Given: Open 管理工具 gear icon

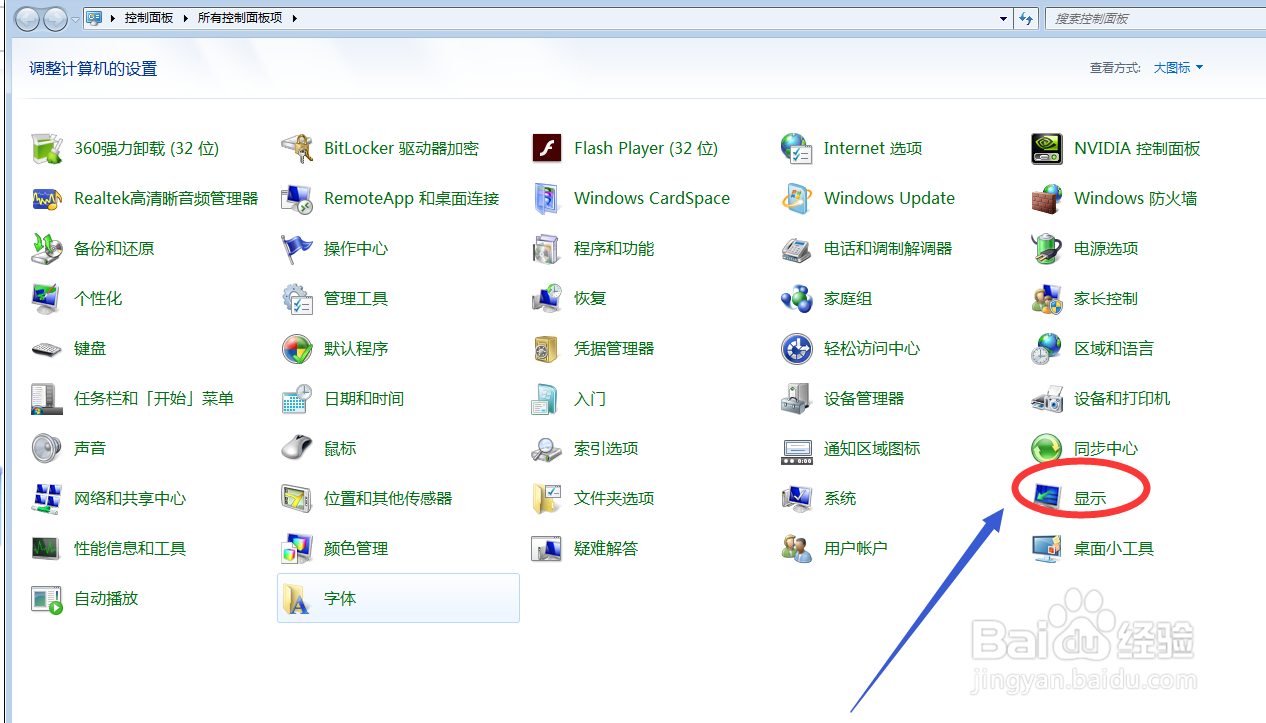Looking at the screenshot, I should (x=297, y=299).
